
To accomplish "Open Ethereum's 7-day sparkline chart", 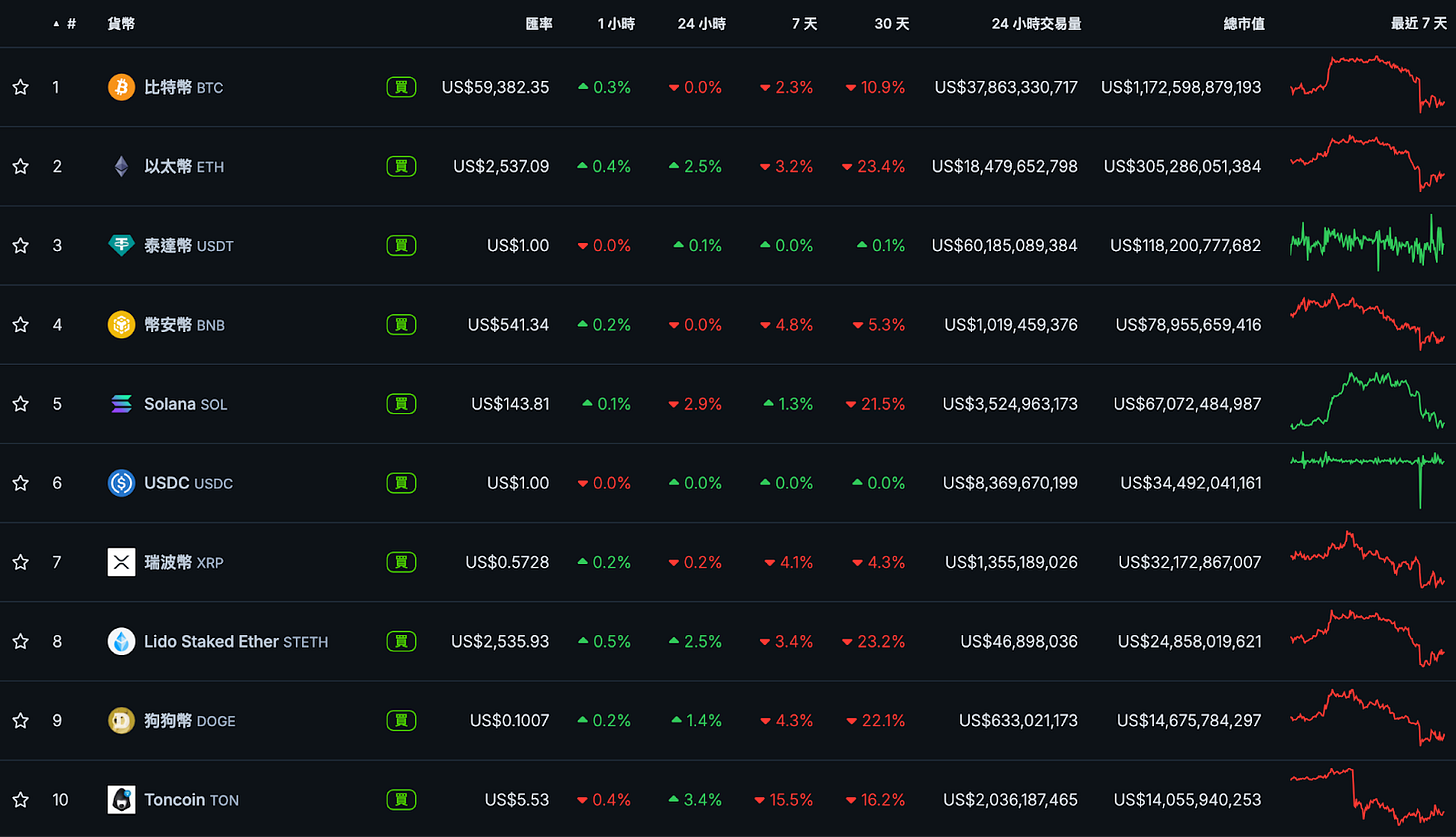I will tap(1367, 164).
